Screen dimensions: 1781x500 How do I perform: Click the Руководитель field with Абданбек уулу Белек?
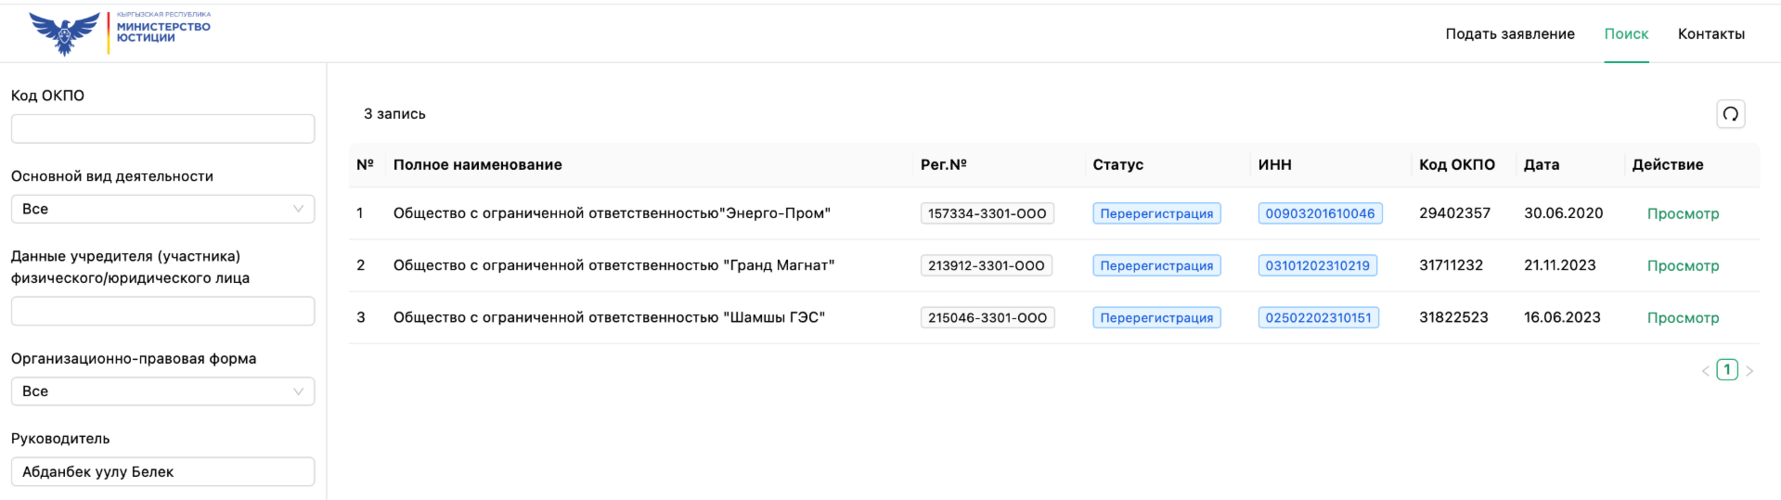(162, 472)
